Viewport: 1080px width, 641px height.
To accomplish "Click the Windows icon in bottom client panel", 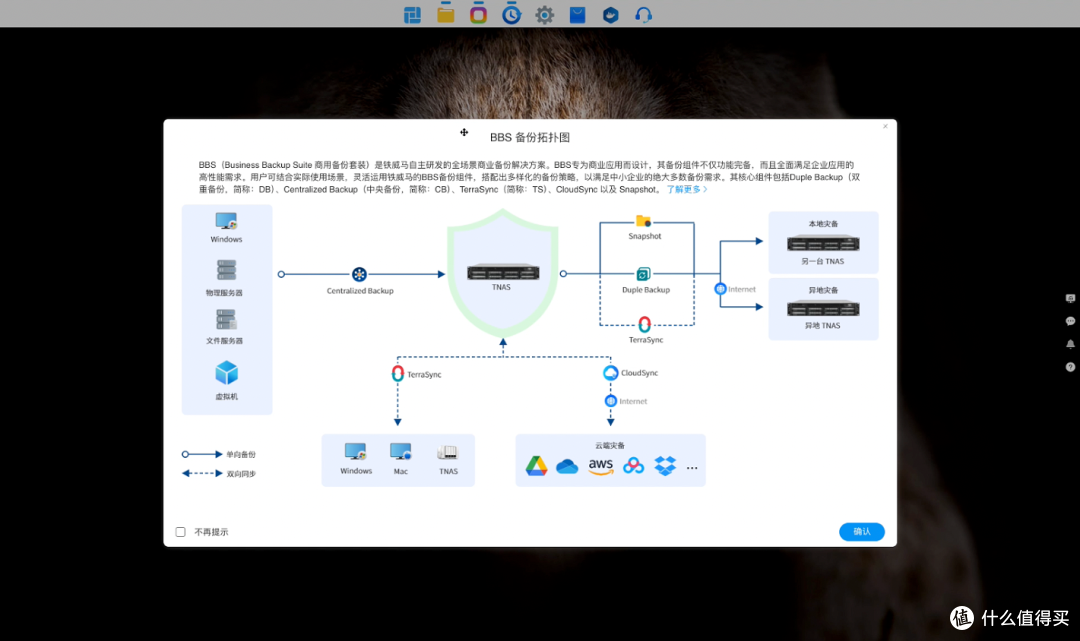I will coord(355,452).
